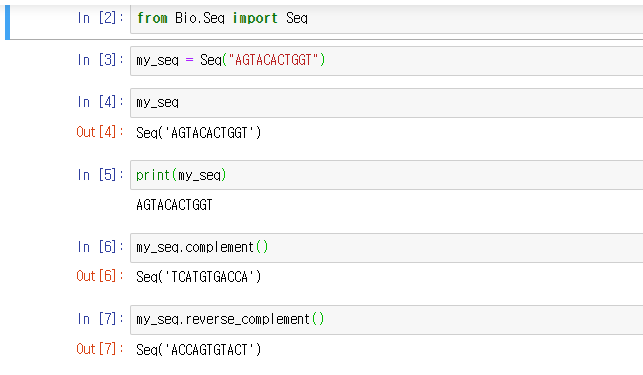Click the Seq('ACCAGTGTACT') reverse complement output
This screenshot has height=375, width=643.
click(198, 350)
